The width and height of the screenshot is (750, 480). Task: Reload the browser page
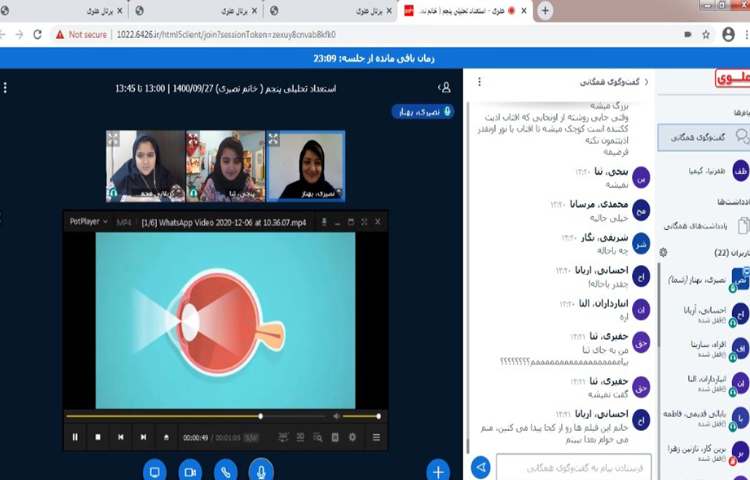click(37, 34)
